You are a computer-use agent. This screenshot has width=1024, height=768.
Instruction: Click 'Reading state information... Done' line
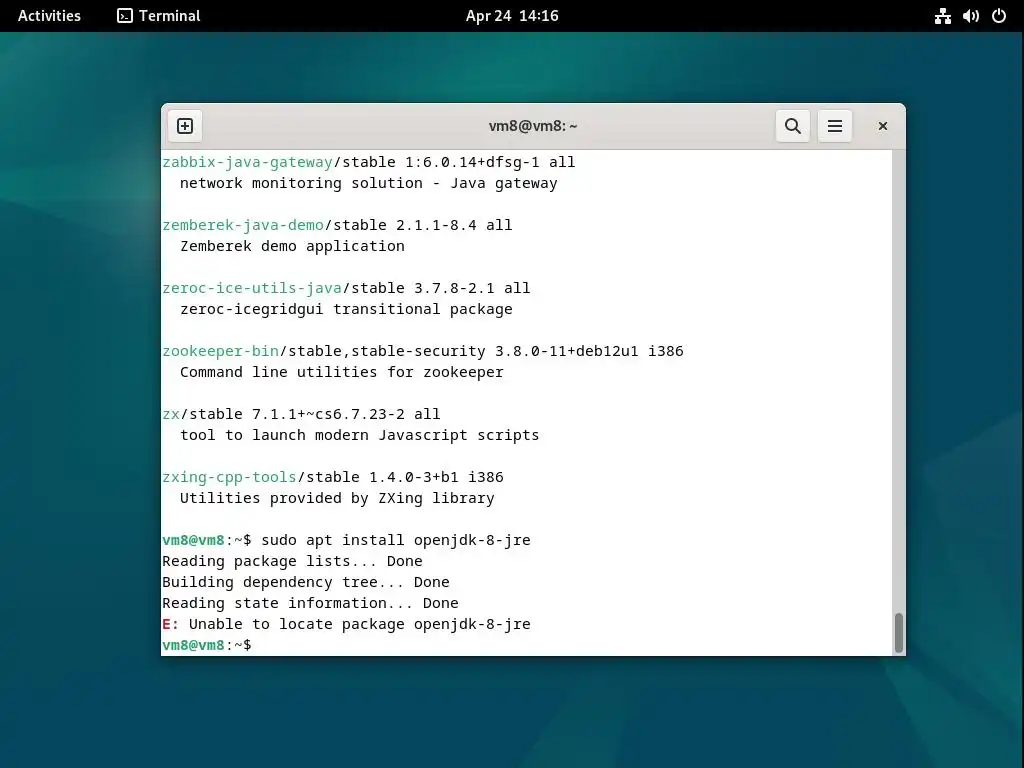(310, 603)
